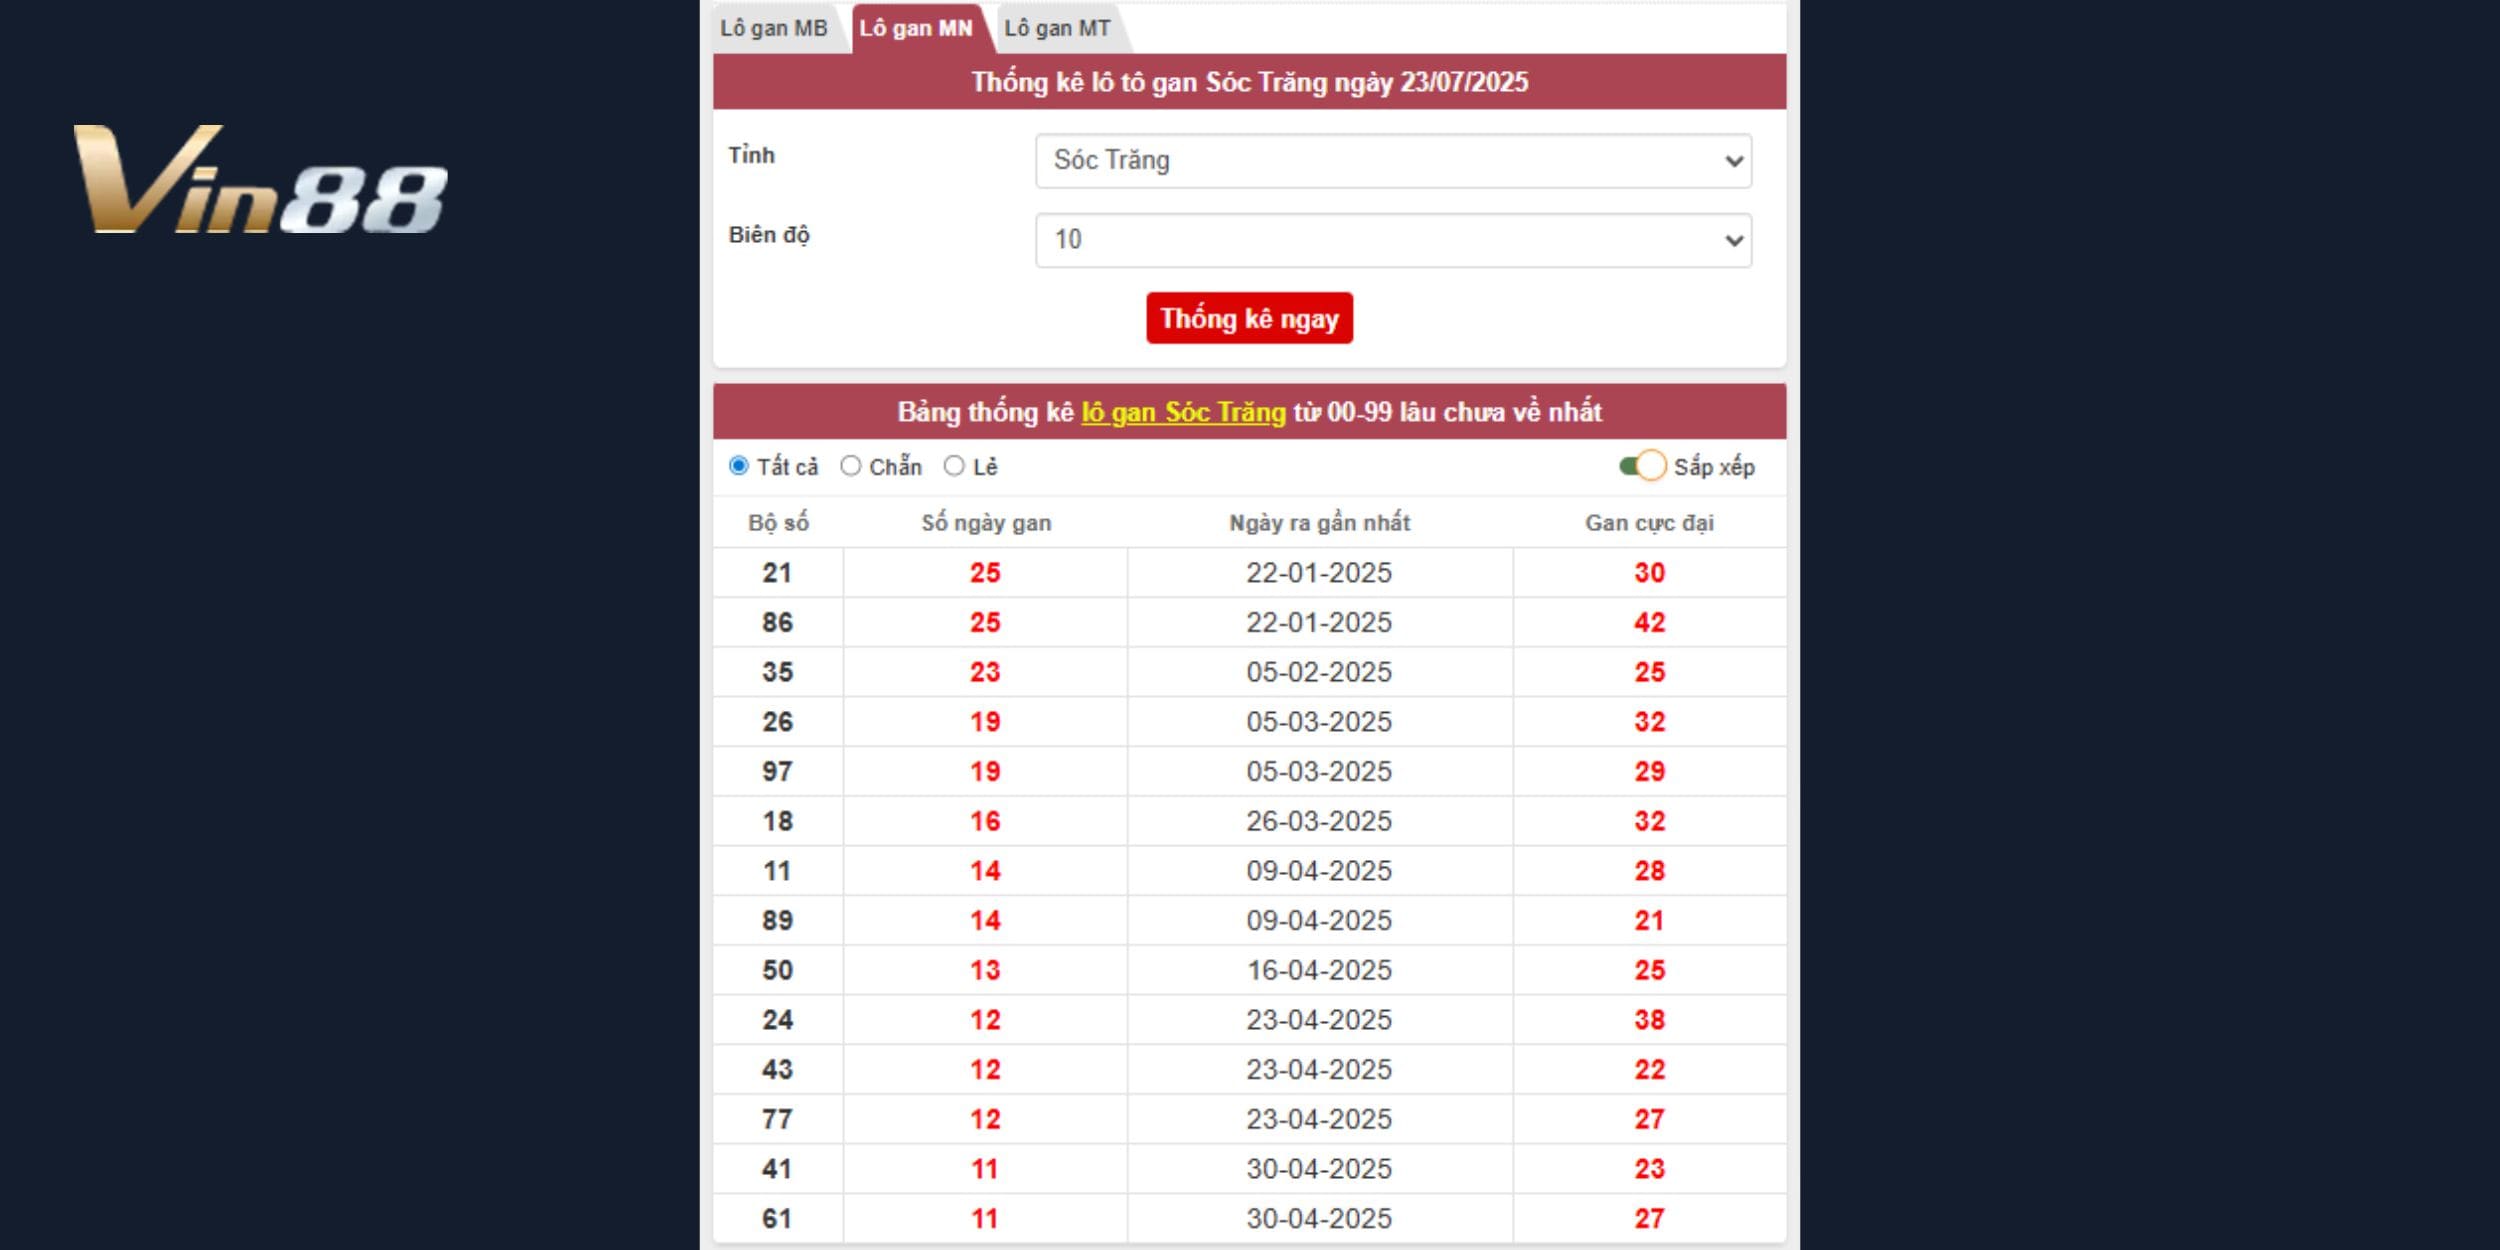Click the Ngày ra gần nhất header
This screenshot has height=1250, width=2500.
[1319, 523]
